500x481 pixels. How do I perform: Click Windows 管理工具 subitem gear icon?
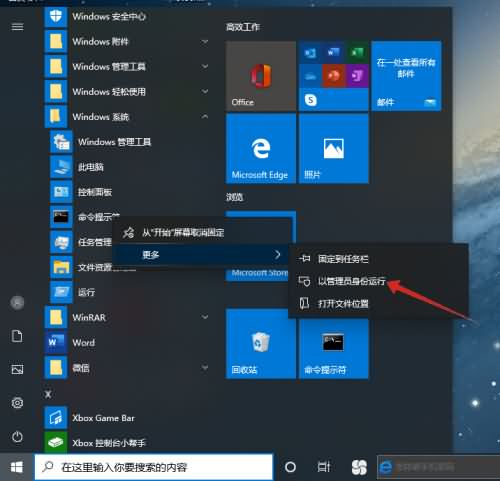(x=61, y=142)
